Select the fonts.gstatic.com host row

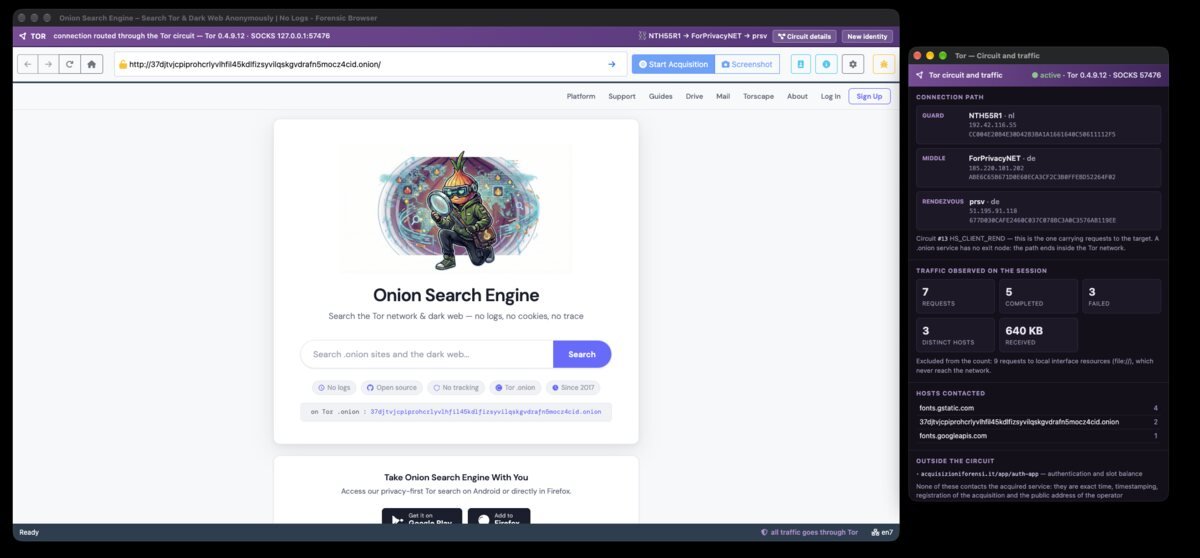click(1039, 408)
